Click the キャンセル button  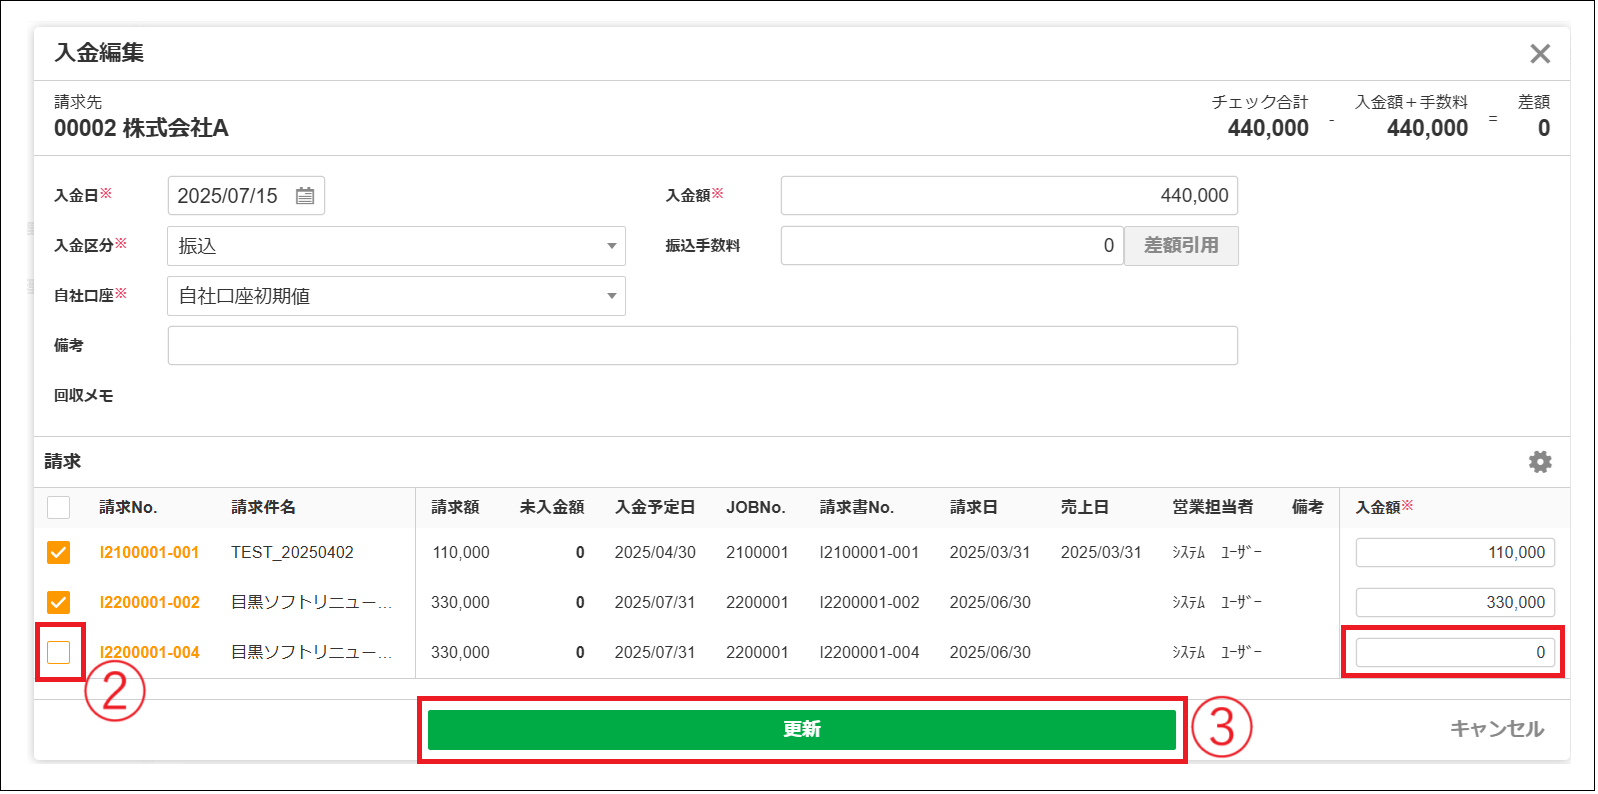[x=1497, y=729]
